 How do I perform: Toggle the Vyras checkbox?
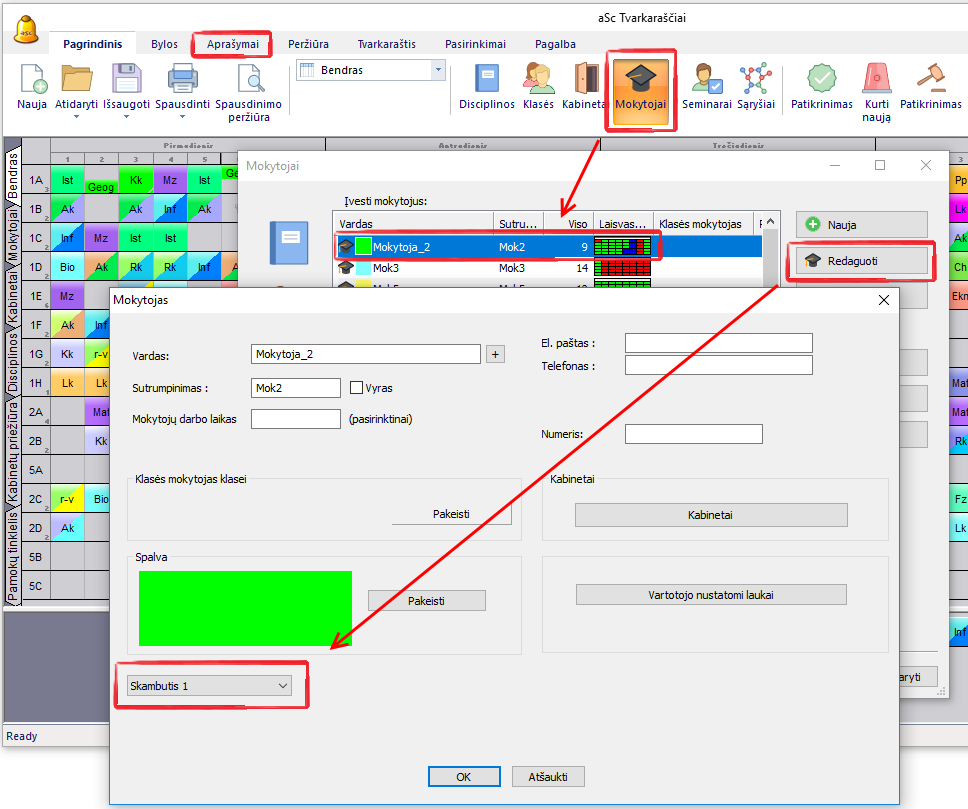pyautogui.click(x=357, y=388)
